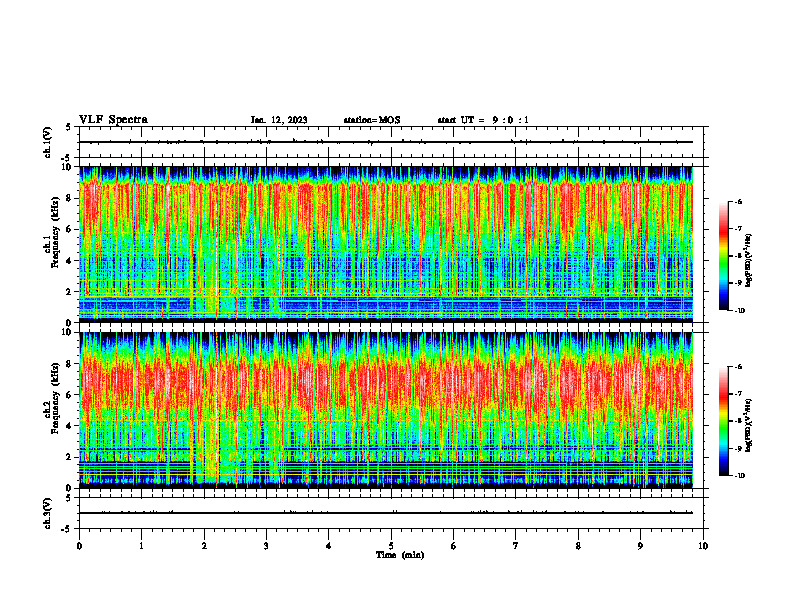Viewport: 792px width, 612px height.
Task: Click the "10" minute tick on time axis
Action: coord(703,546)
